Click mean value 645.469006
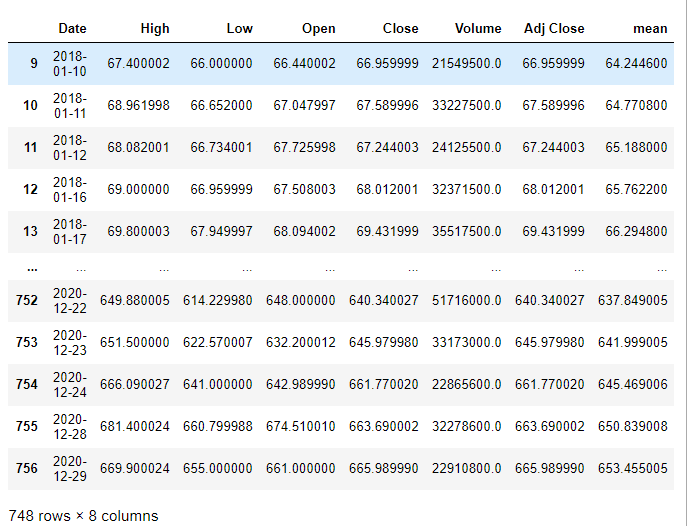 [633, 385]
